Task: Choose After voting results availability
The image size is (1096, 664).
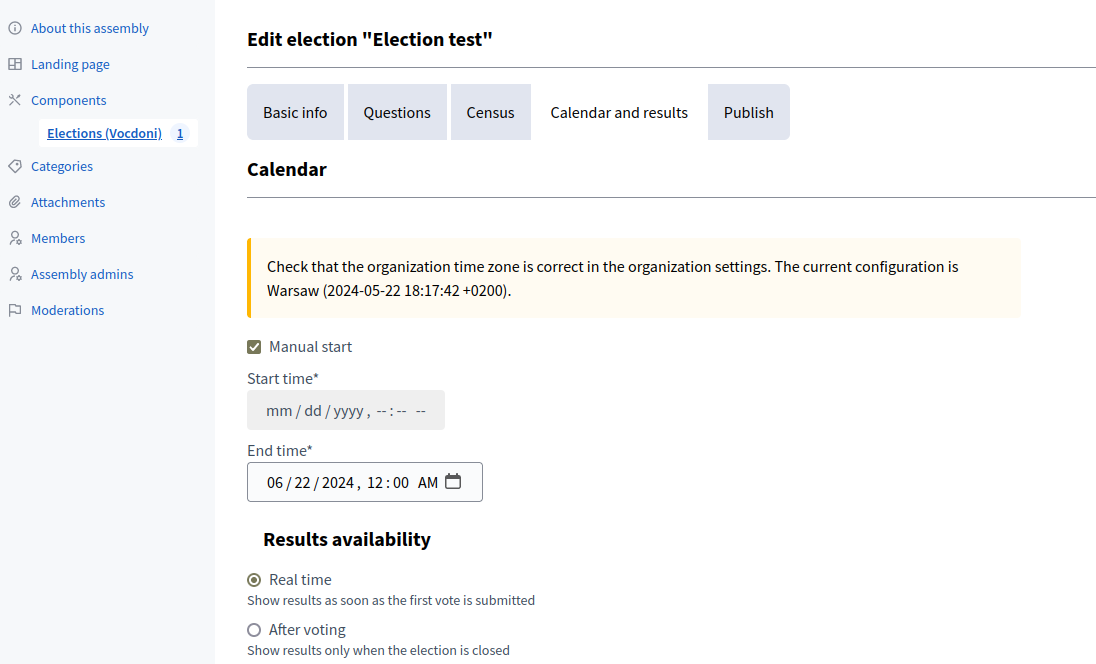Action: (x=254, y=630)
